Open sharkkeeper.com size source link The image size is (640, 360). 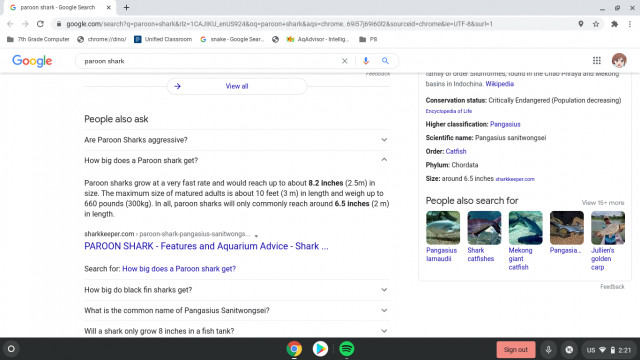click(515, 179)
